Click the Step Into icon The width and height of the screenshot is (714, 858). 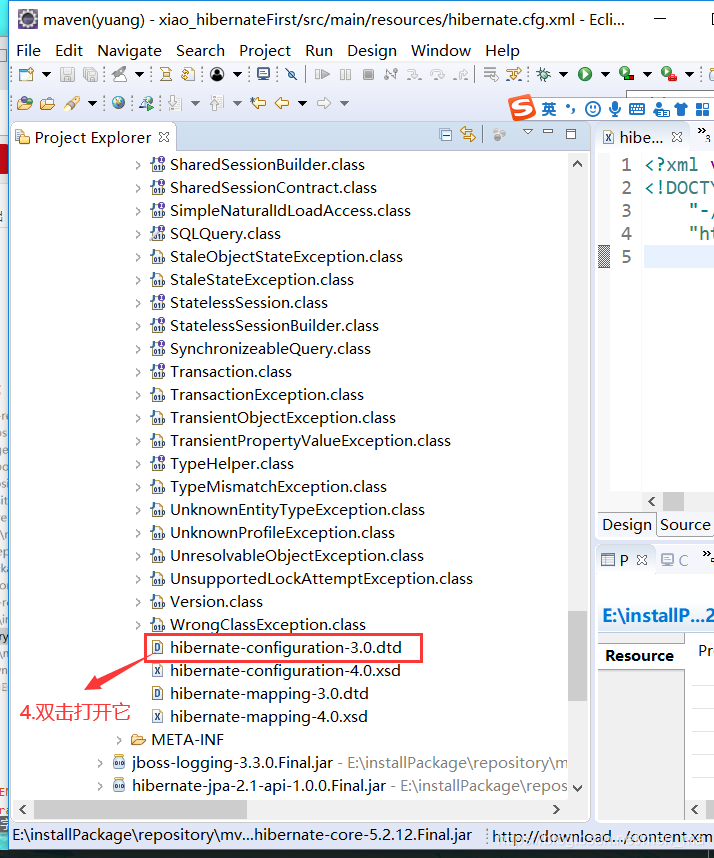tap(414, 74)
